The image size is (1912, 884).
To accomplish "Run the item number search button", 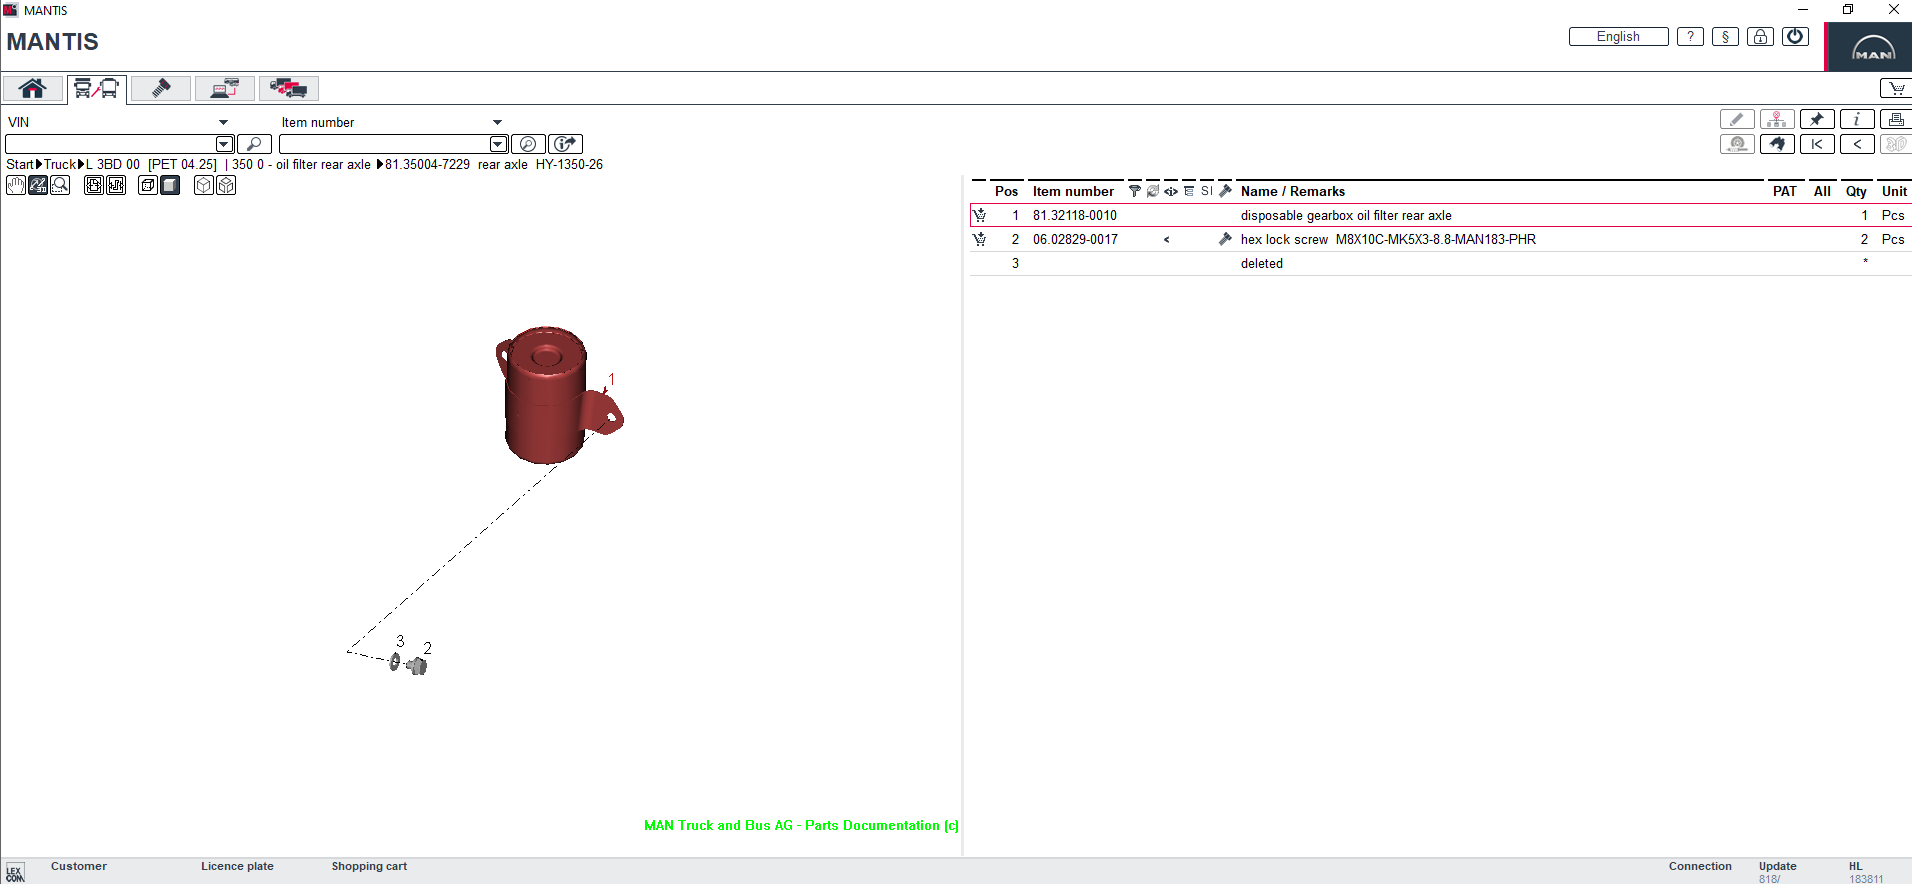I will (528, 144).
